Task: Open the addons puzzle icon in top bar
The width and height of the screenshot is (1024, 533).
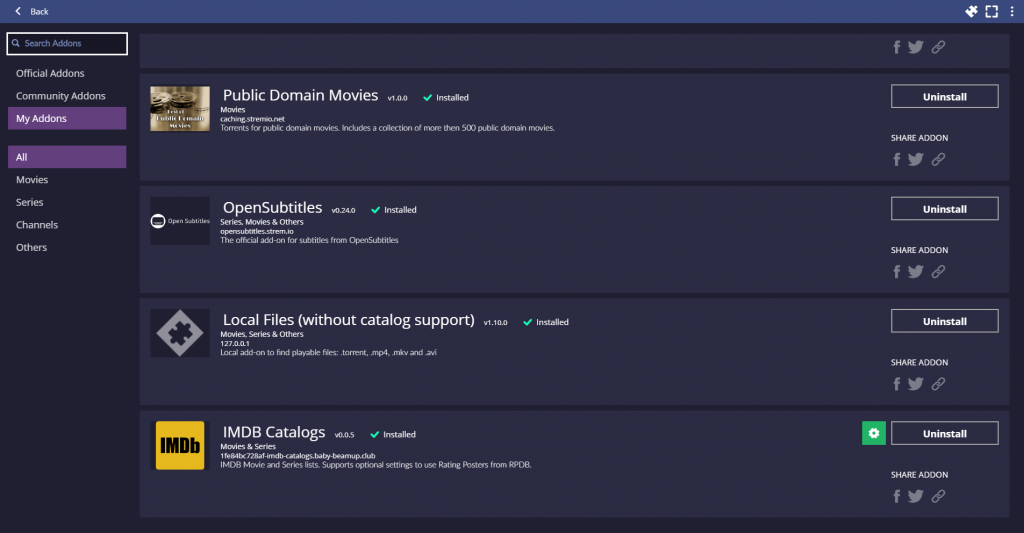Action: (971, 11)
